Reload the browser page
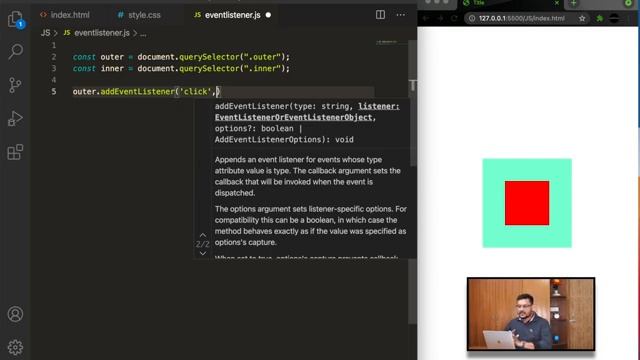 [x=454, y=18]
